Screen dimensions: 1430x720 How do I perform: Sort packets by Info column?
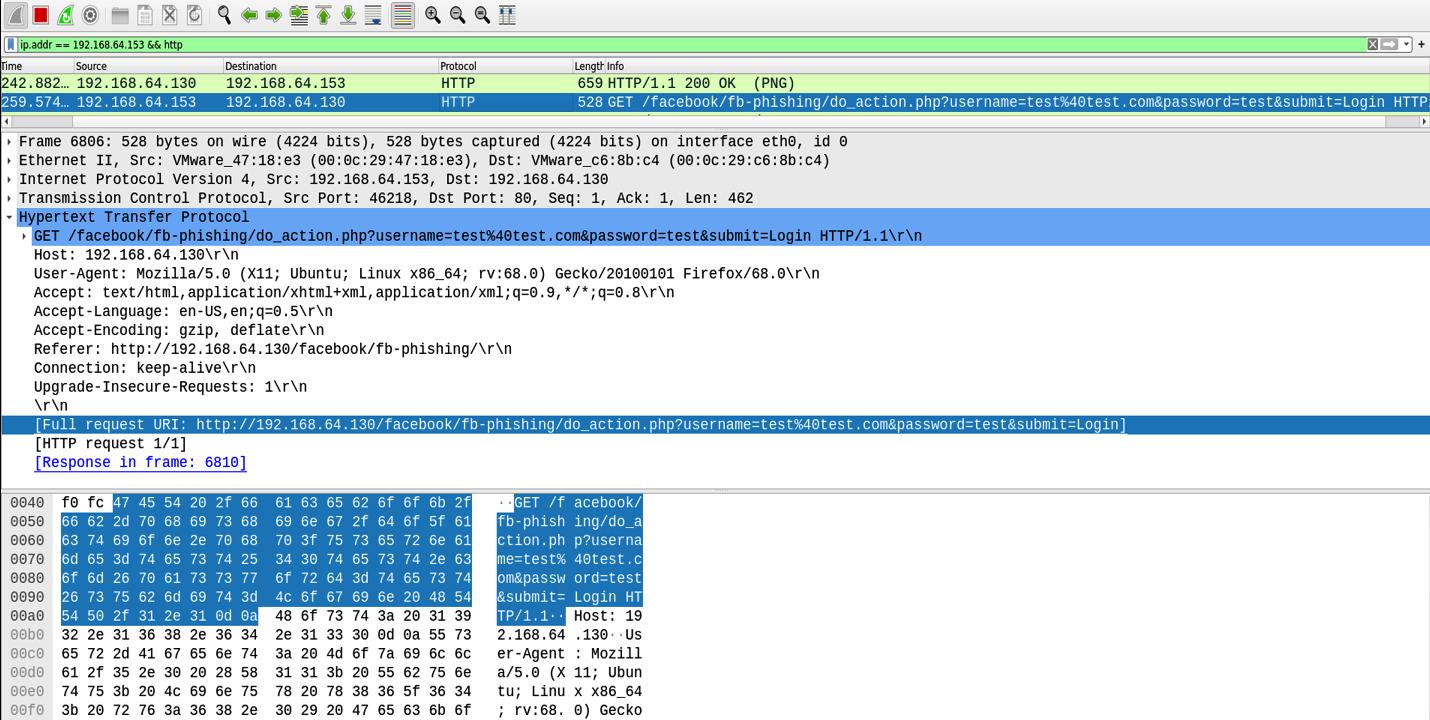1017,66
